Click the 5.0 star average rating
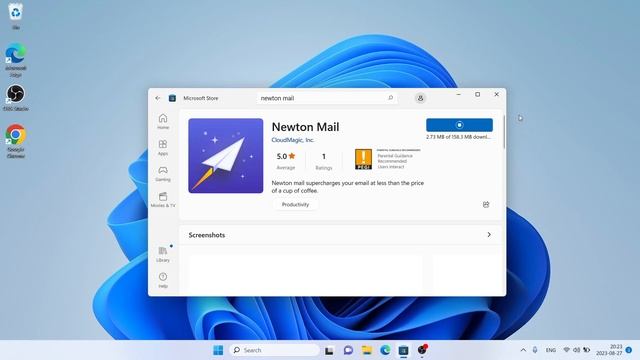This screenshot has width=640, height=360. (286, 161)
